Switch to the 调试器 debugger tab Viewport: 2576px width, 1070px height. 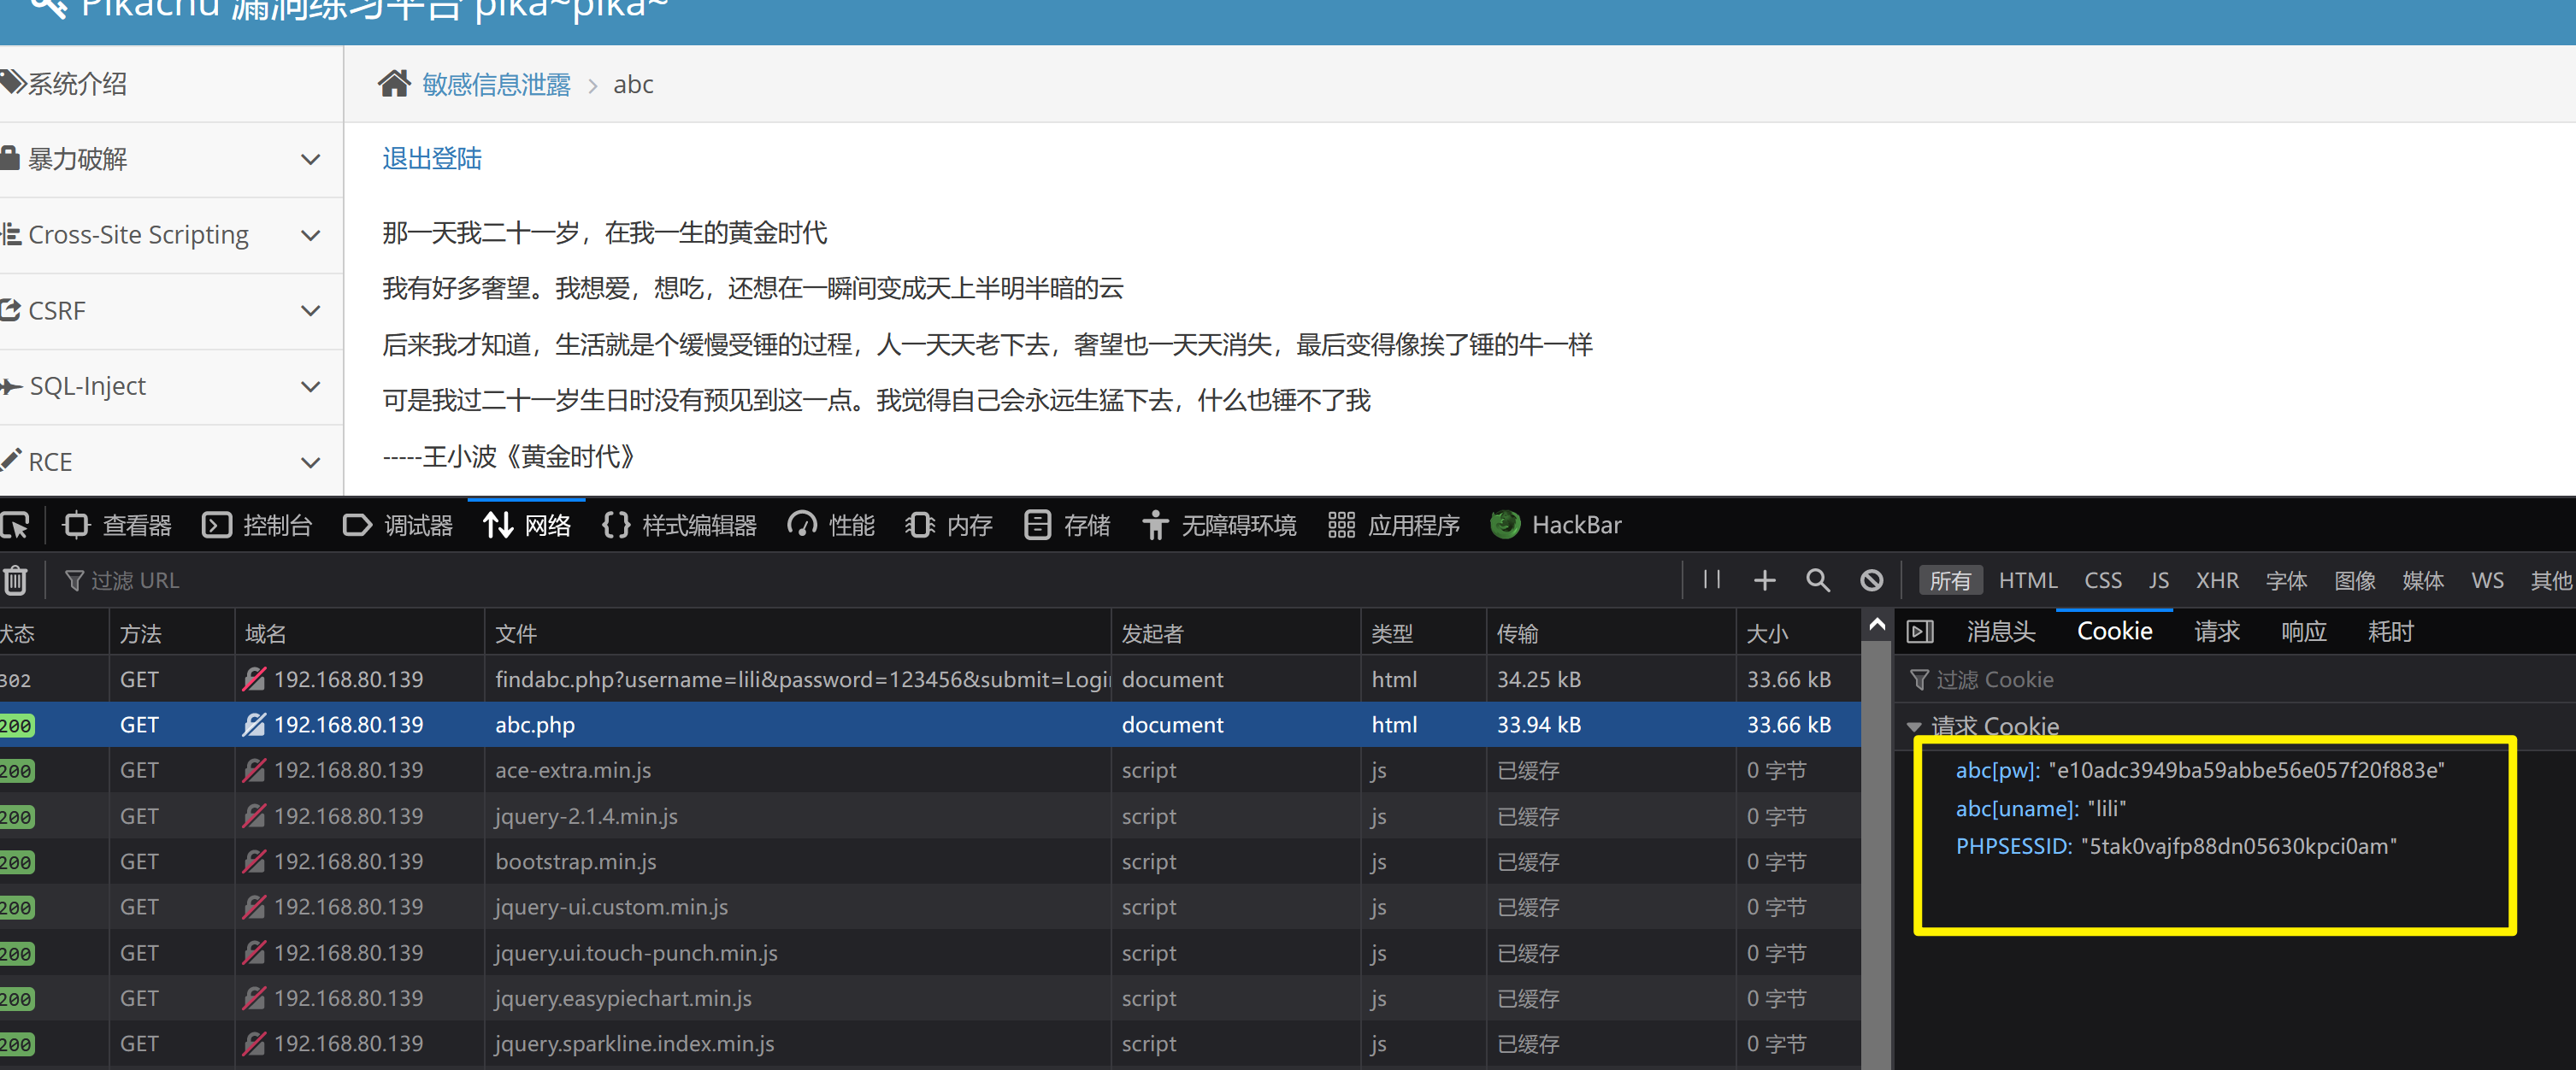pos(397,525)
